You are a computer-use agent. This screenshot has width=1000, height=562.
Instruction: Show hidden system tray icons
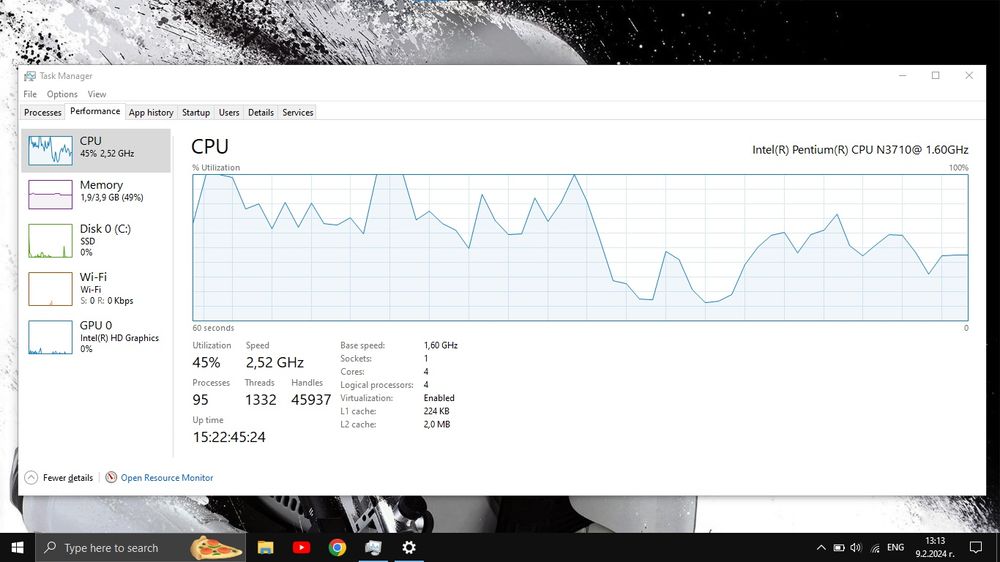pyautogui.click(x=821, y=547)
